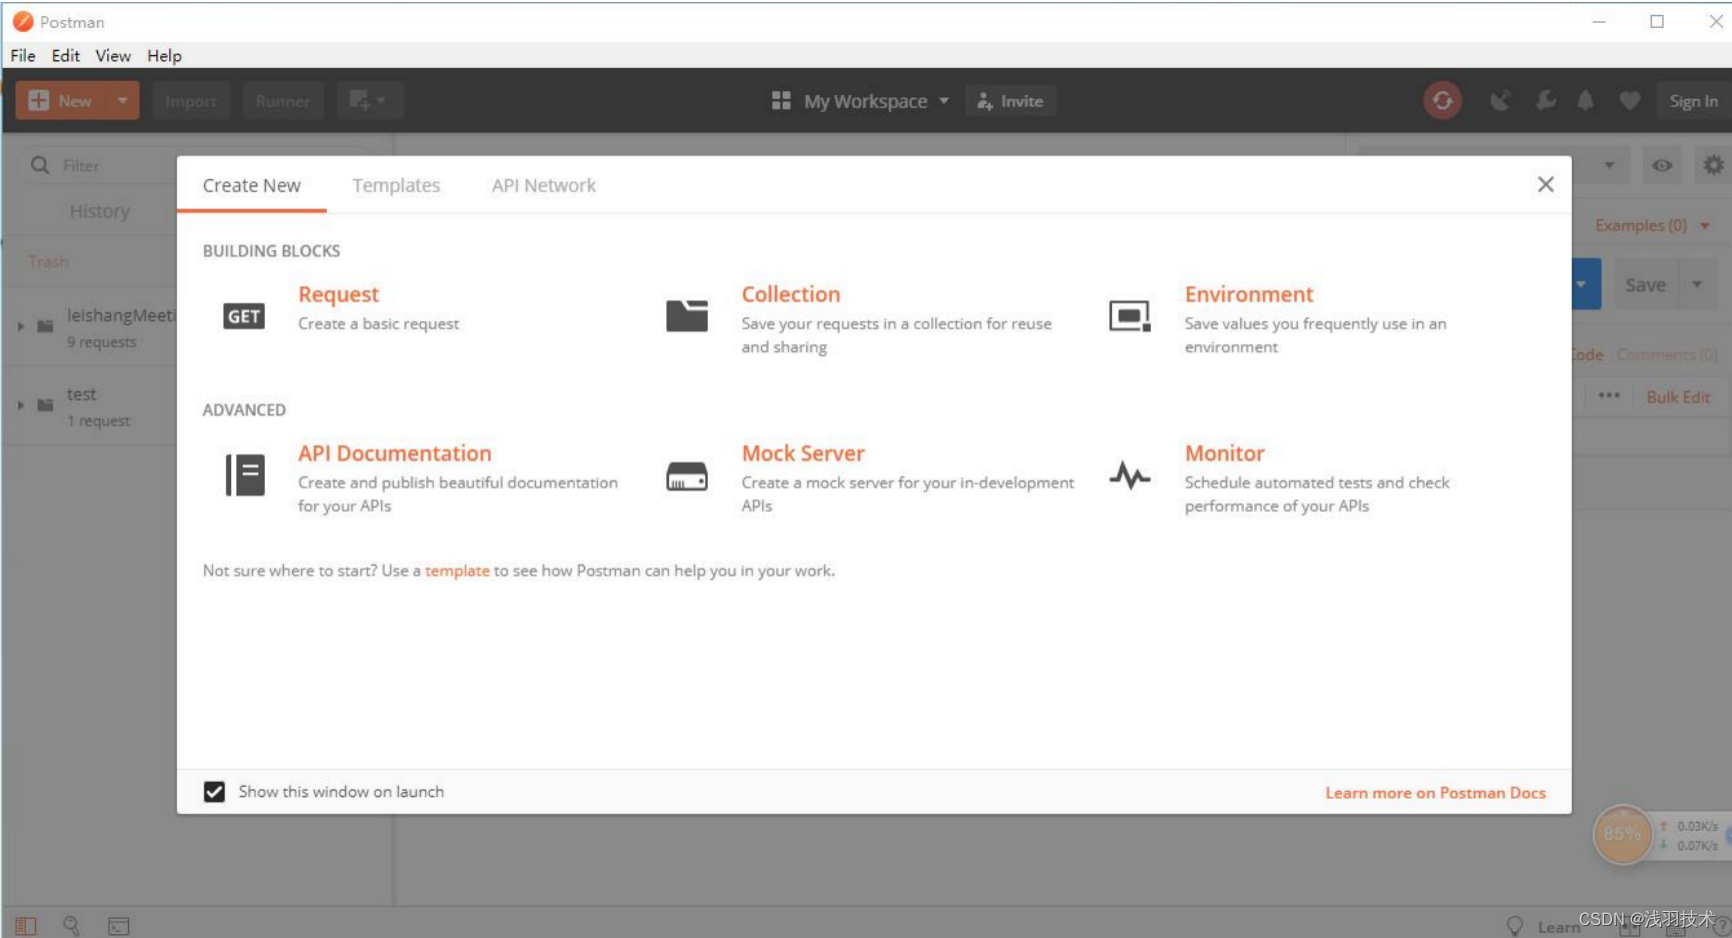Click the Trash link in sidebar
The image size is (1732, 938).
click(48, 261)
